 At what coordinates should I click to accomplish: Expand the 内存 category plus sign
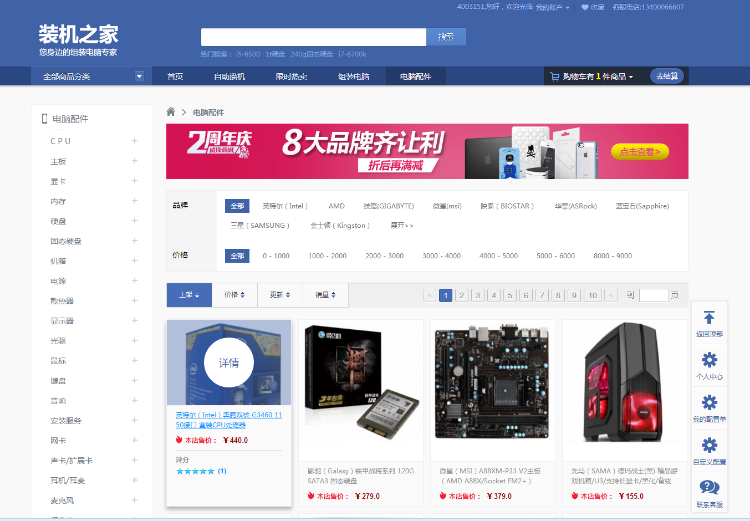(x=134, y=201)
